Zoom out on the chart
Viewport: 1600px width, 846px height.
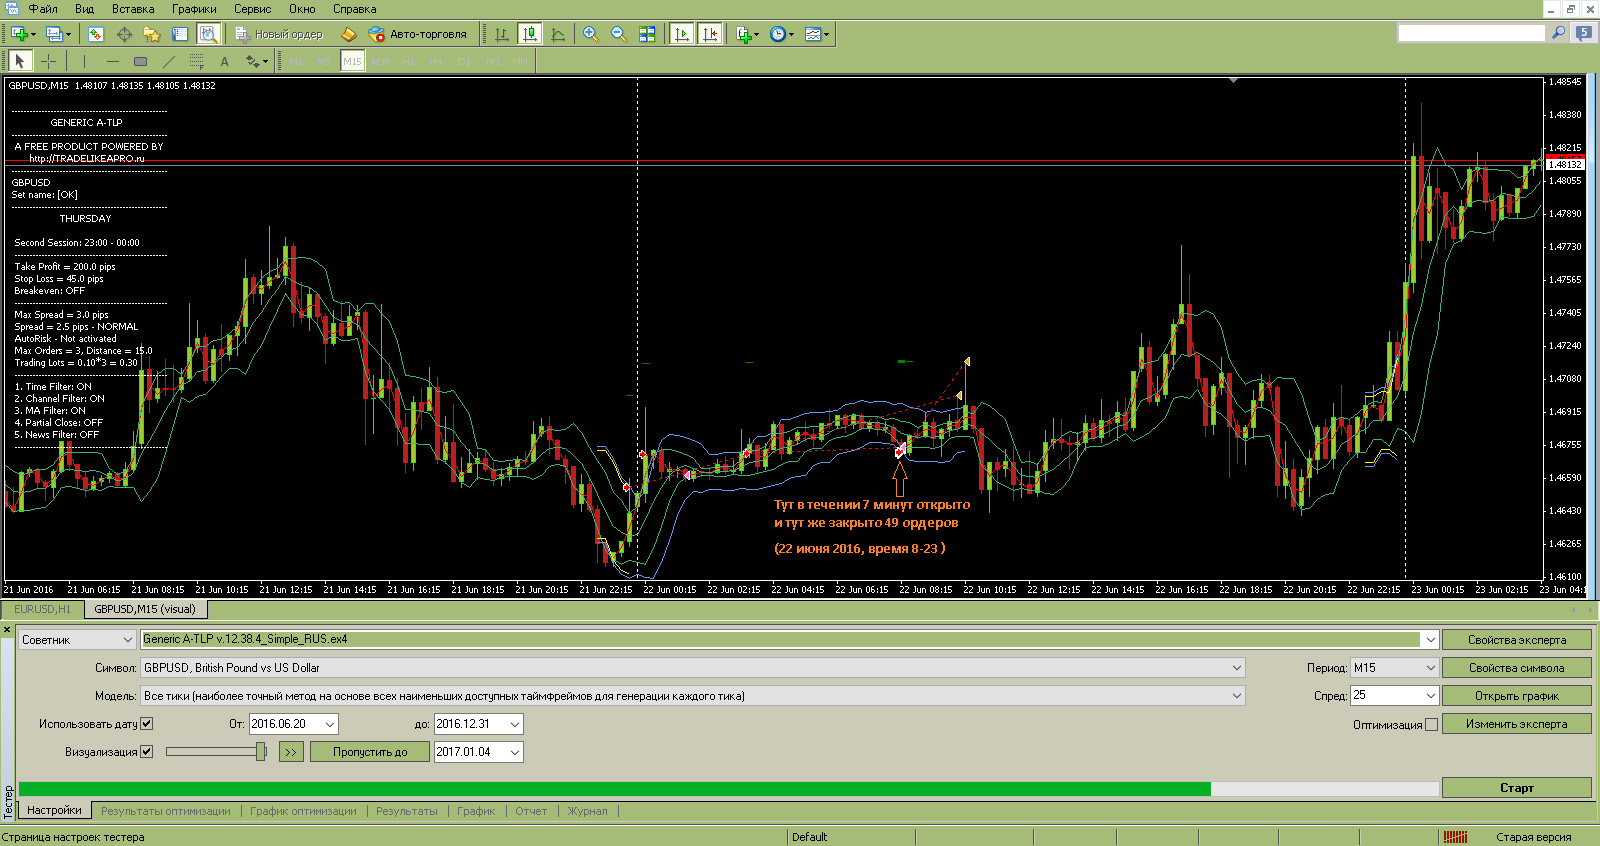coord(619,34)
